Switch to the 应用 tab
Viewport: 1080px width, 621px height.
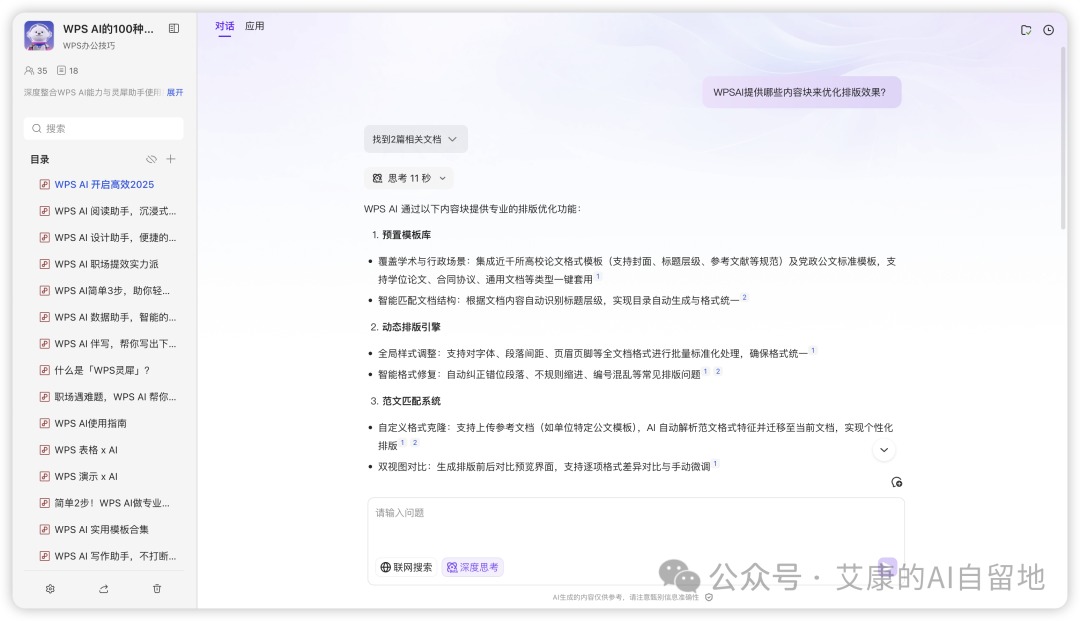[x=255, y=25]
